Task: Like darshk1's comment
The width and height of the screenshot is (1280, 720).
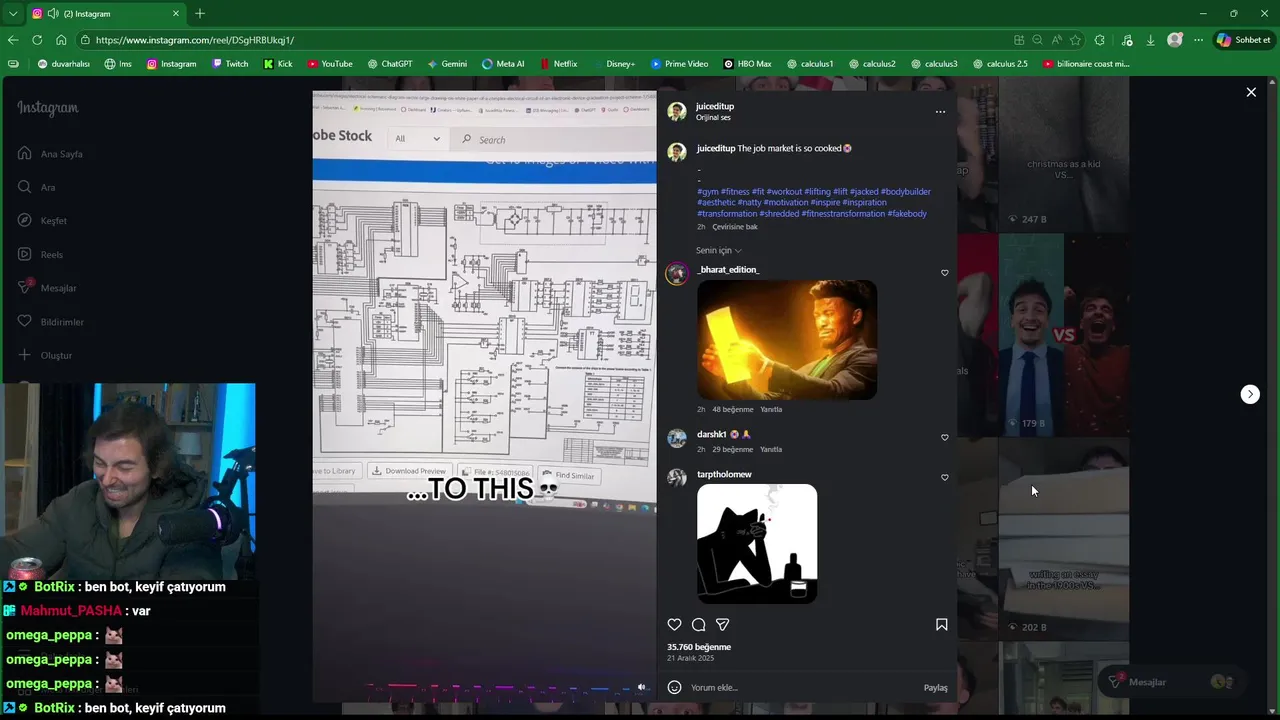Action: coord(944,437)
